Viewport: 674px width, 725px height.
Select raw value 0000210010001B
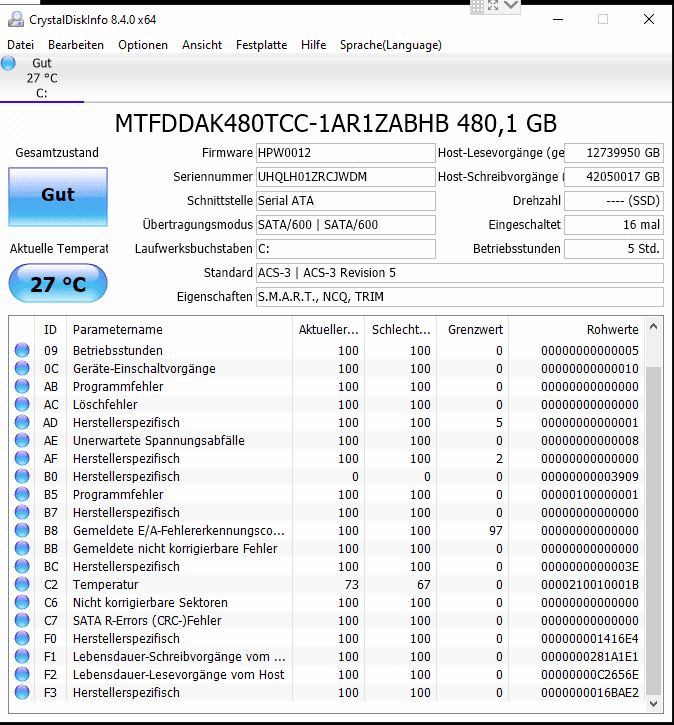590,584
